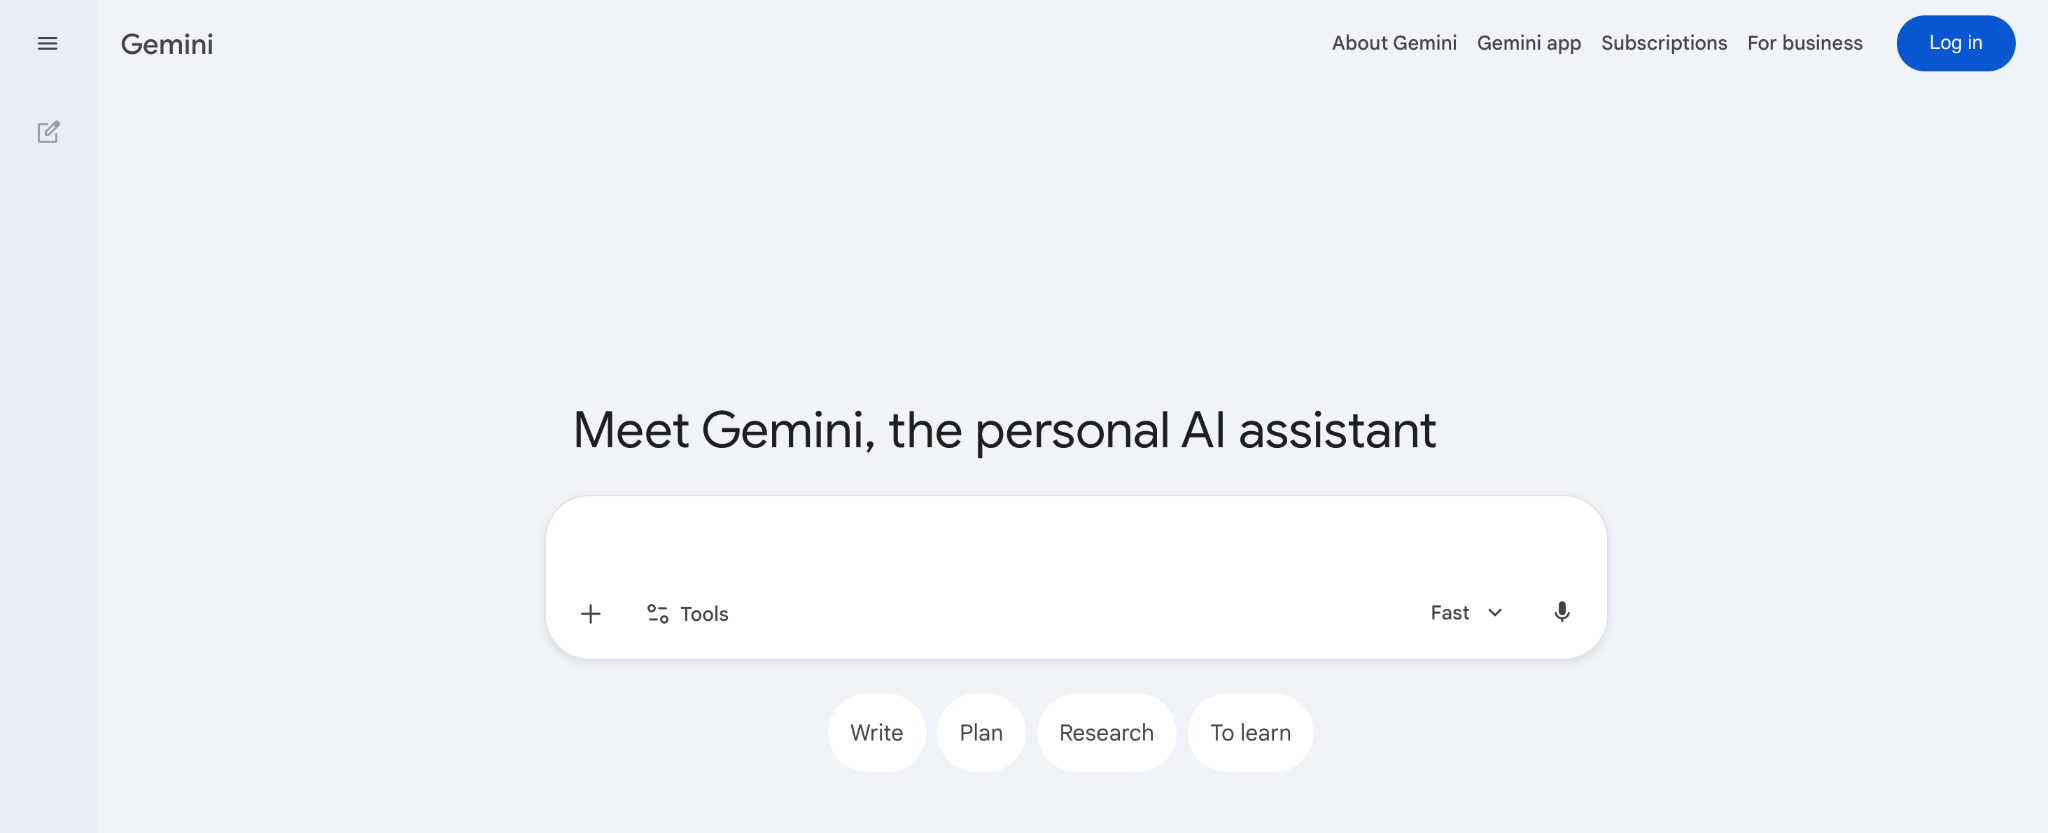Open the About Gemini page

tap(1394, 43)
